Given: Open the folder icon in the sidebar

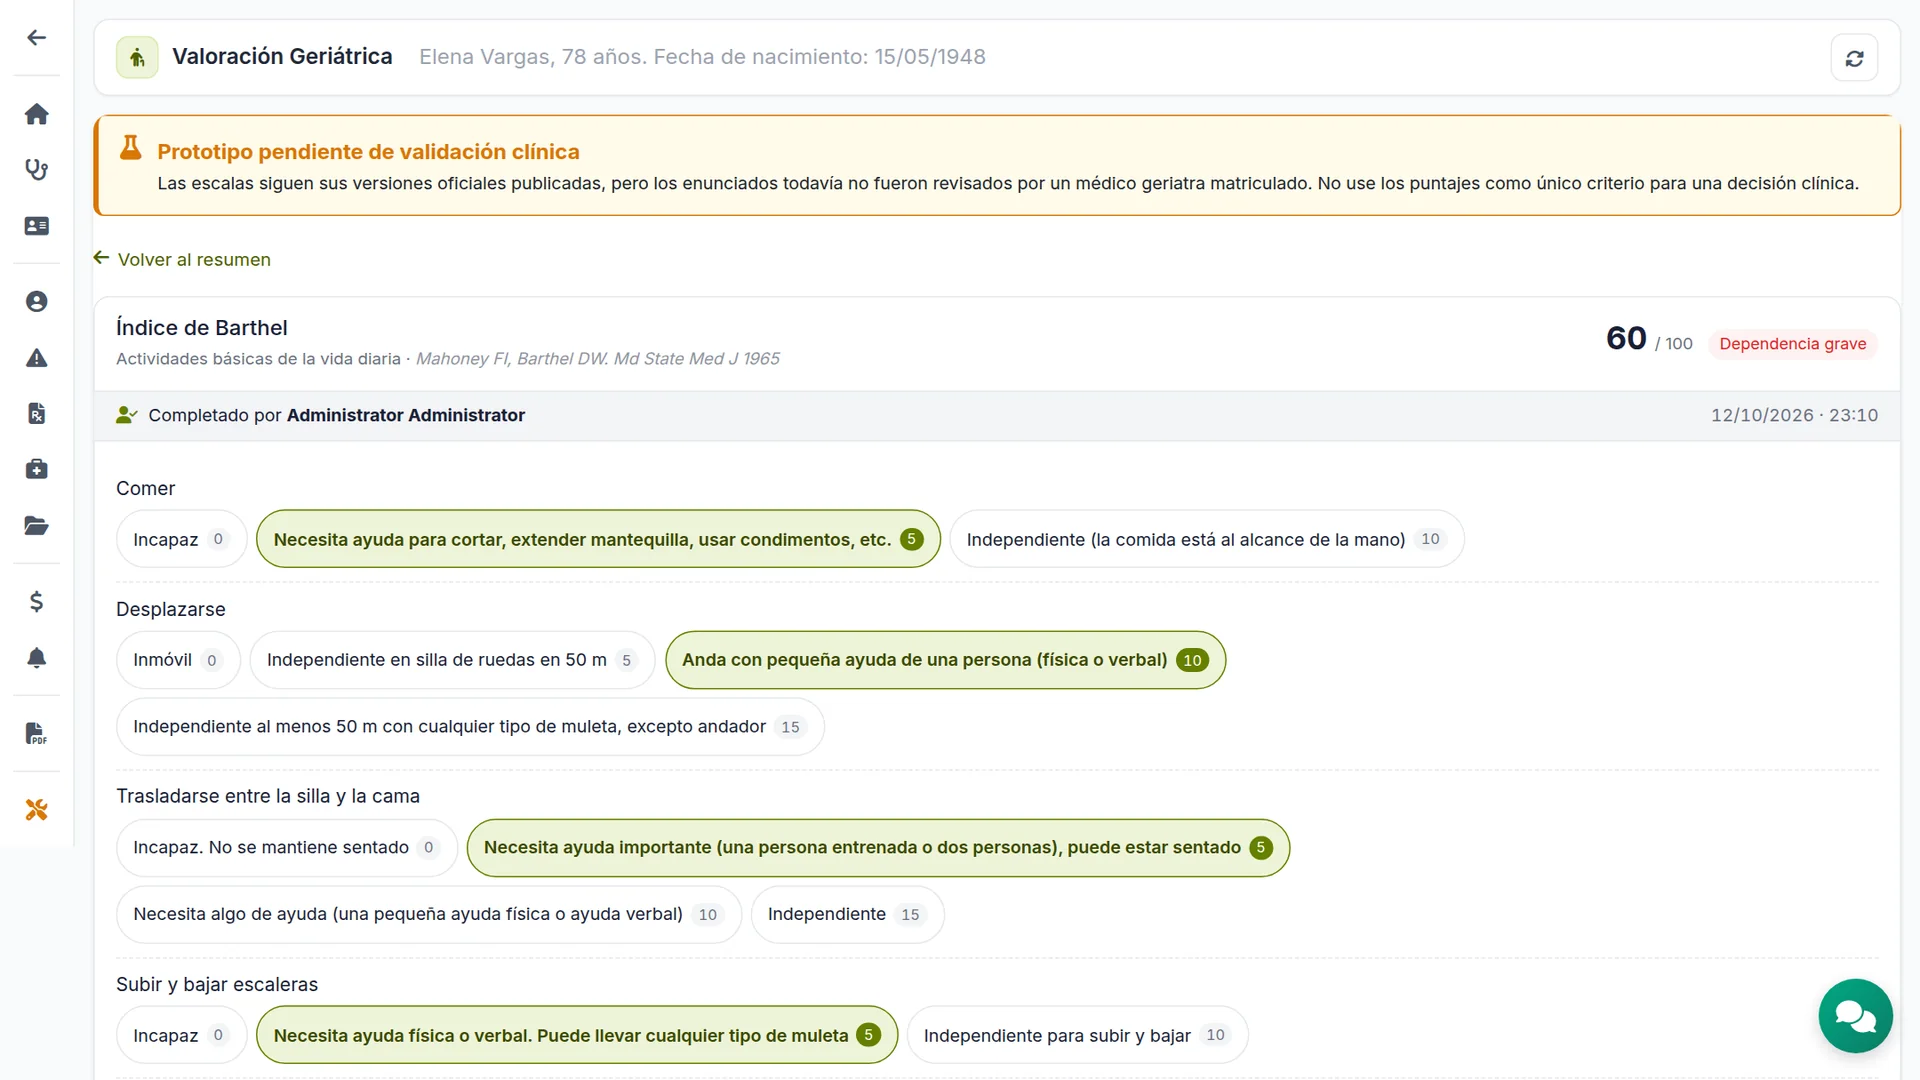Looking at the screenshot, I should pos(37,526).
